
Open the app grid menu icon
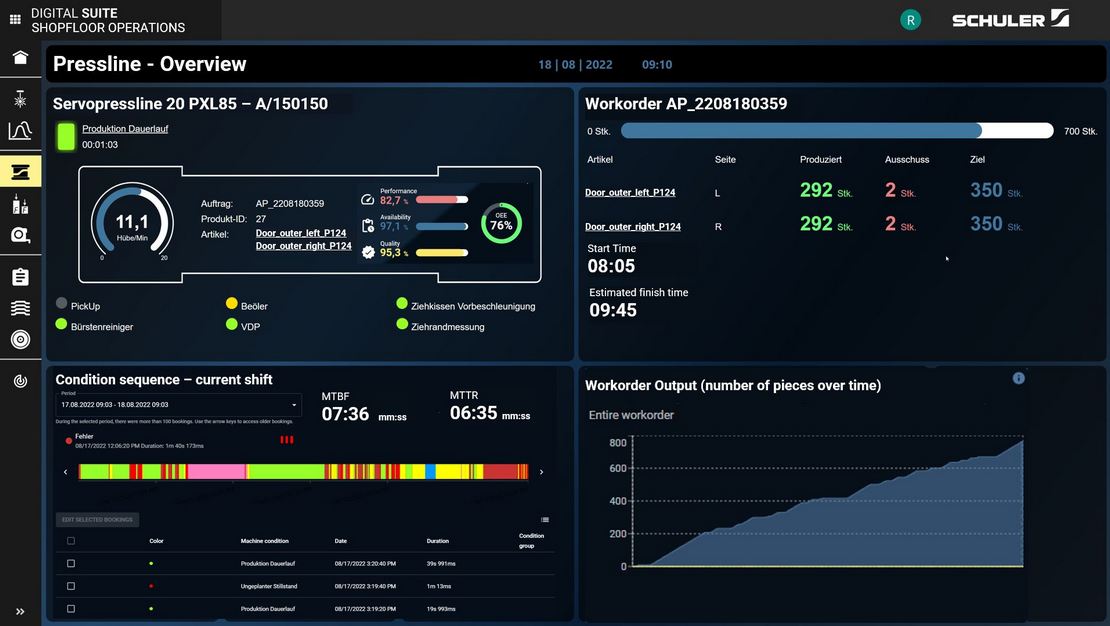point(15,20)
